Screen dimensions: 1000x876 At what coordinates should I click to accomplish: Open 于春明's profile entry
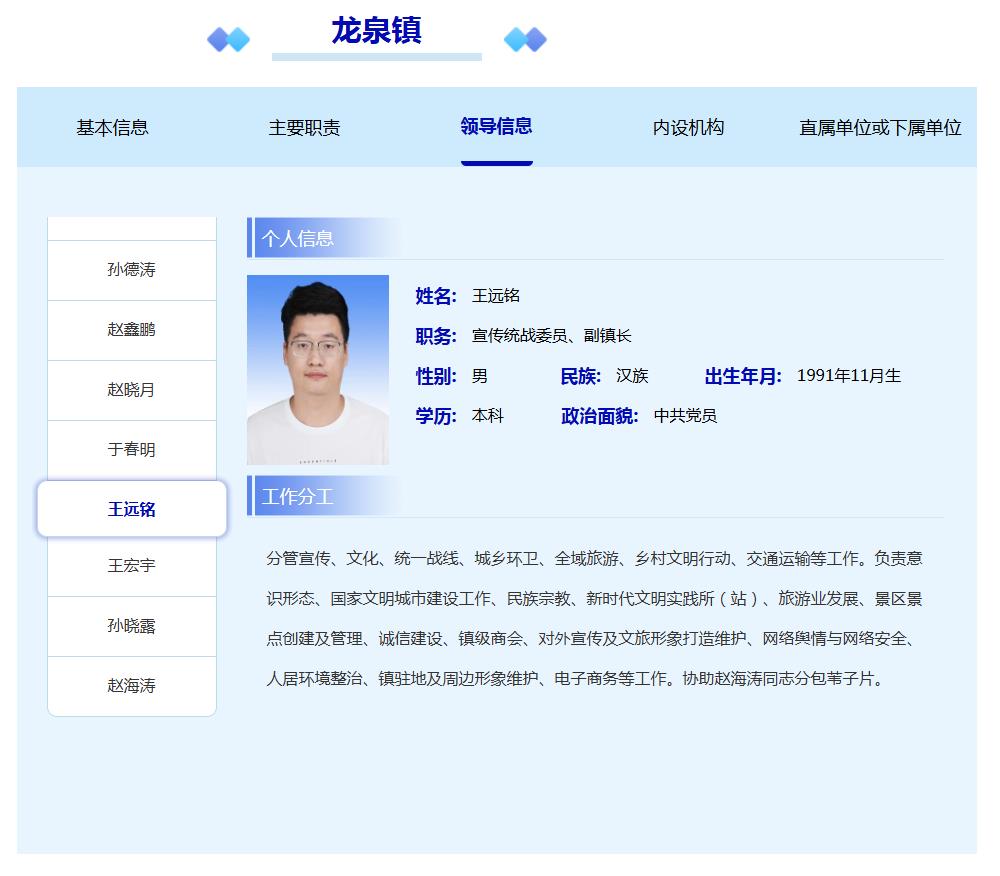[x=132, y=450]
